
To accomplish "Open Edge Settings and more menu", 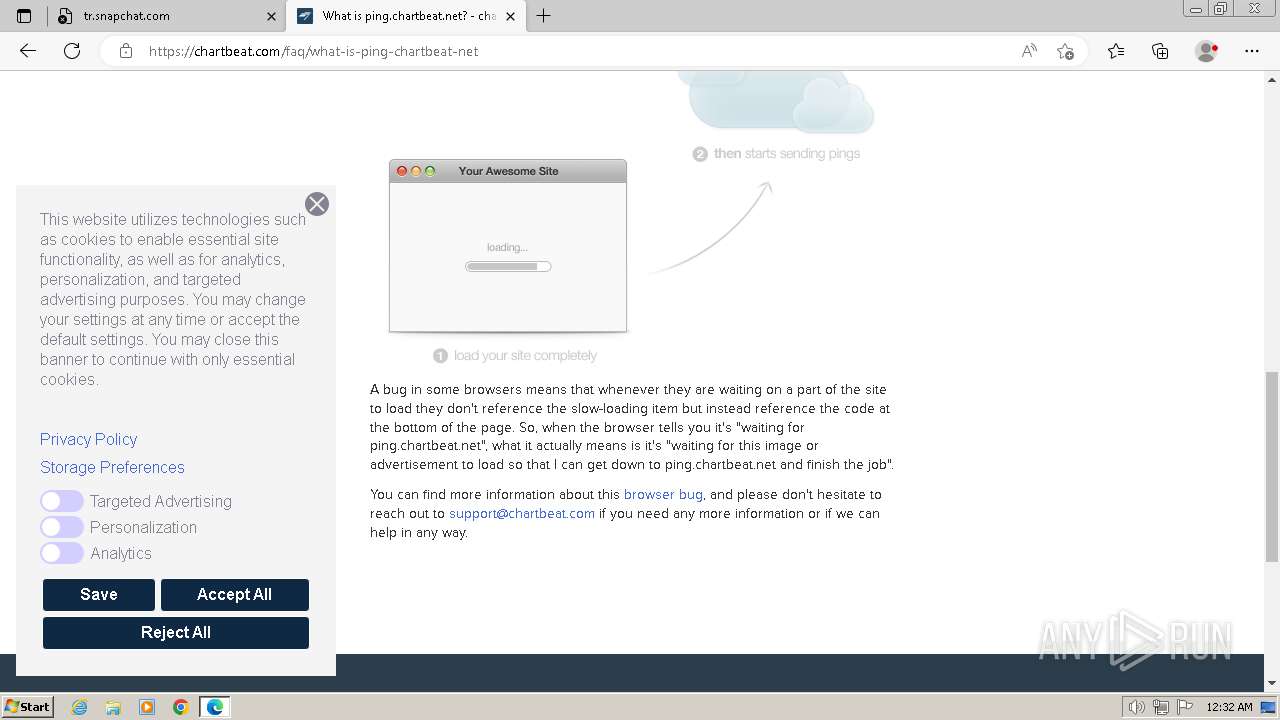I will [x=1252, y=51].
